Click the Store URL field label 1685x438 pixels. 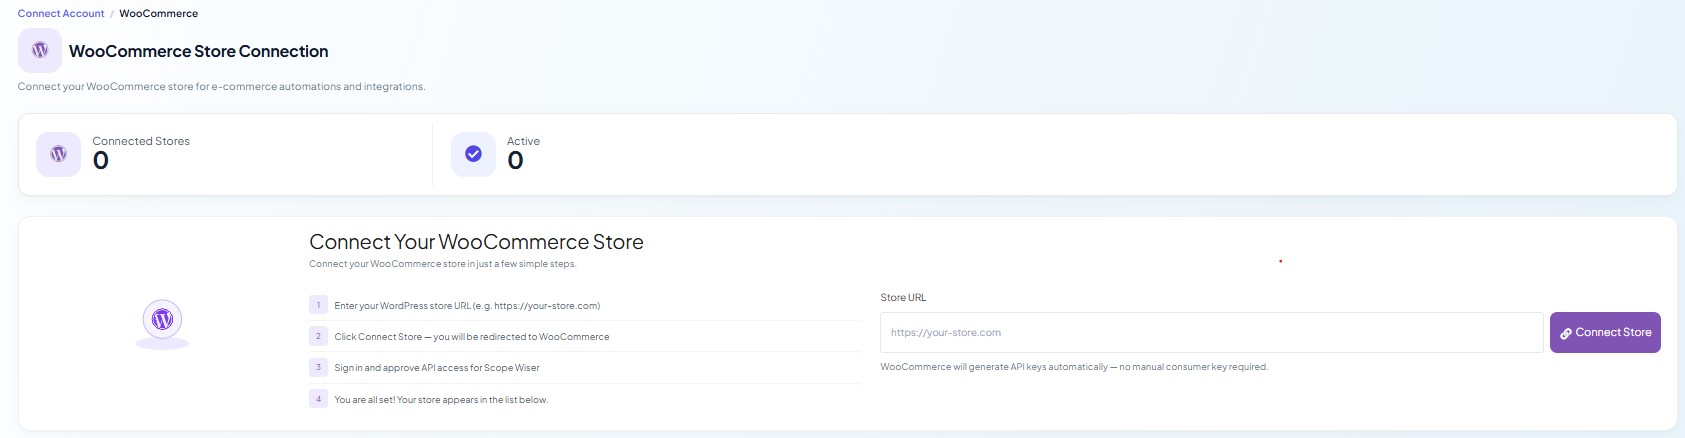click(x=903, y=298)
